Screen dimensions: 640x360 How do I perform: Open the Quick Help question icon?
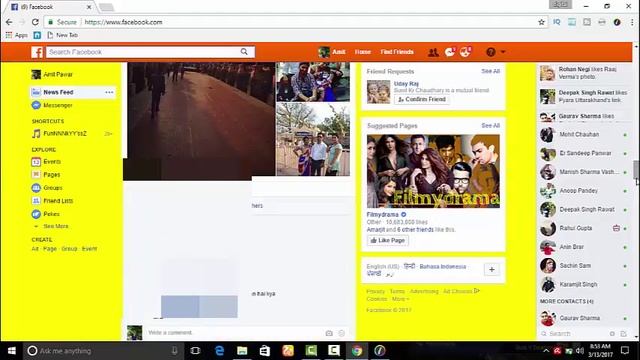(491, 52)
